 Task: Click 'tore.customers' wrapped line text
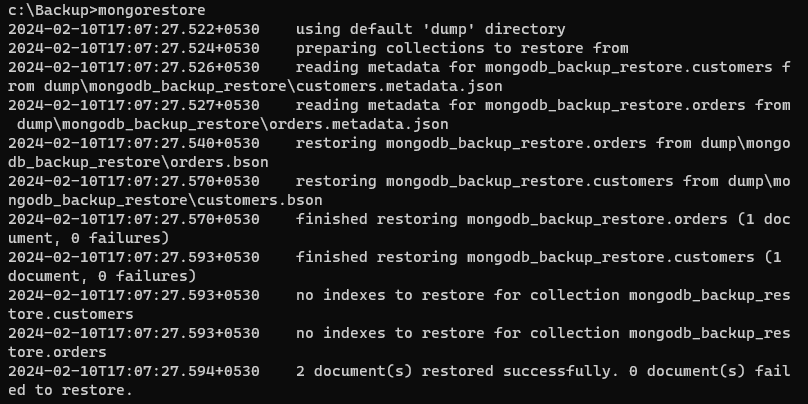(x=71, y=314)
